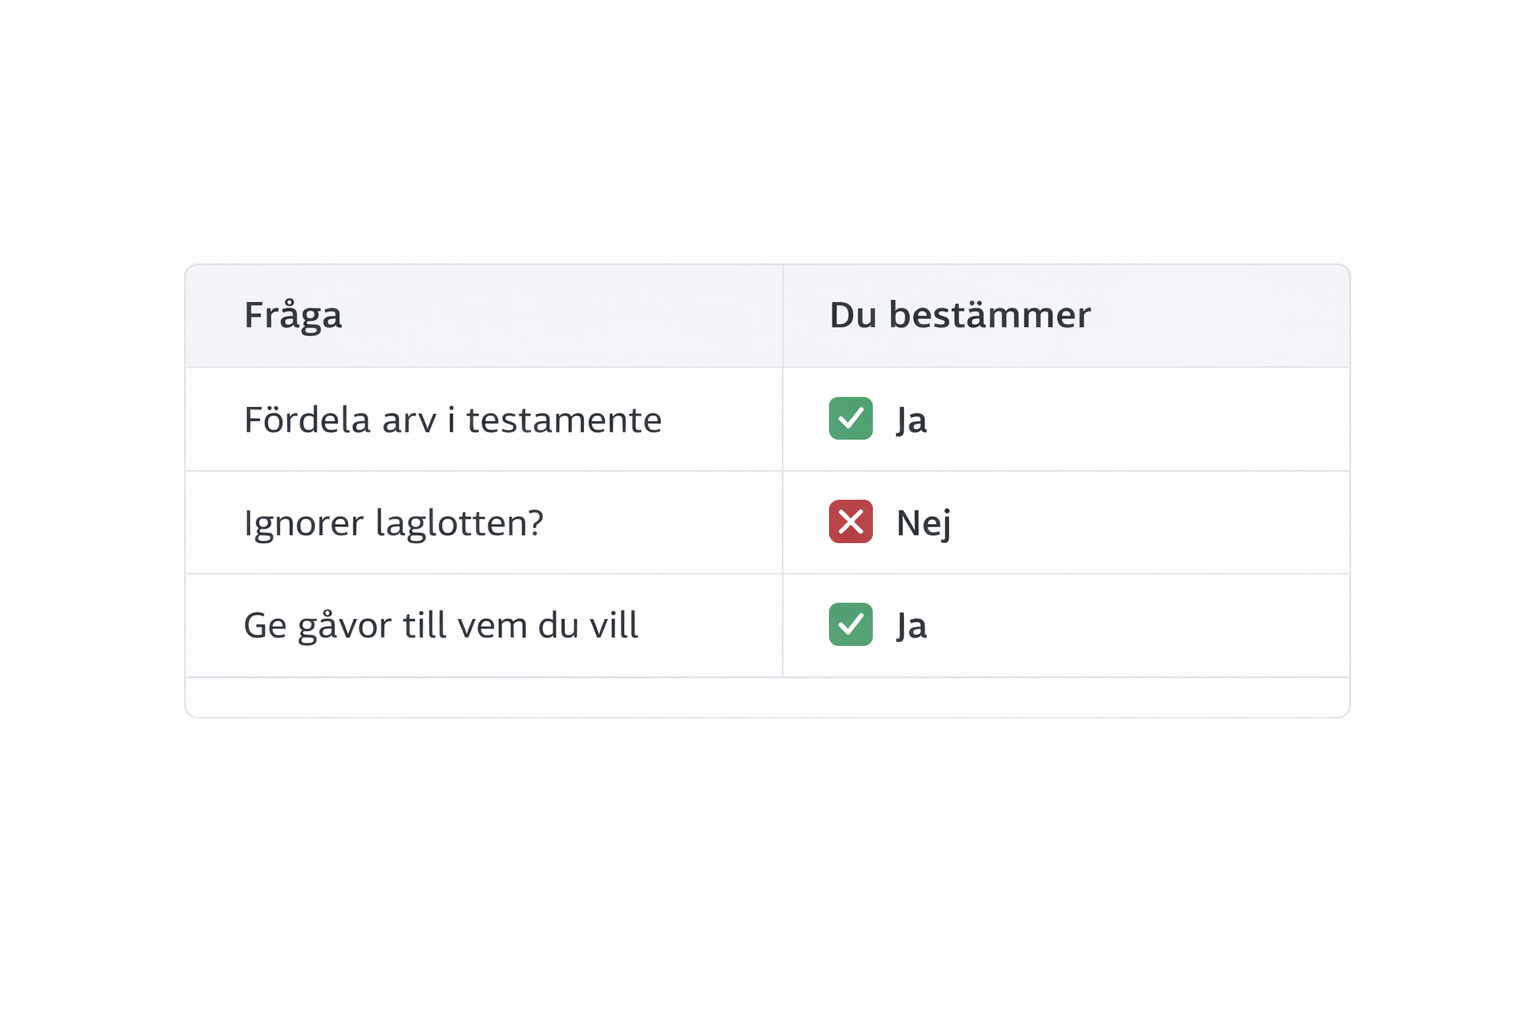
Task: Click the word "Fördela" in the first row
Action: [x=307, y=420]
